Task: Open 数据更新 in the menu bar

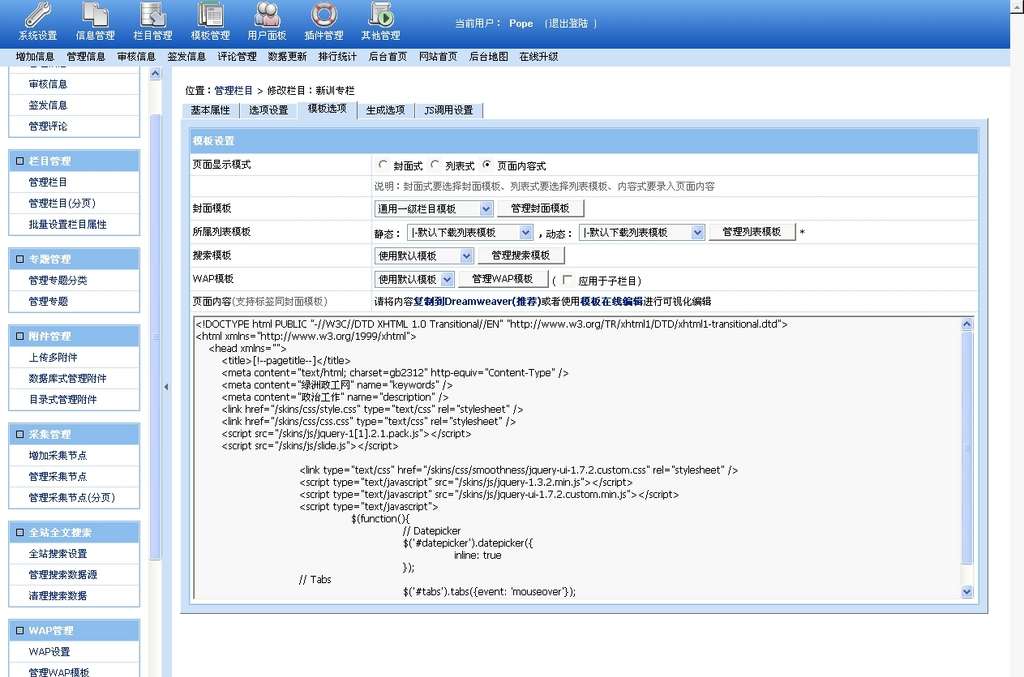Action: pos(287,57)
